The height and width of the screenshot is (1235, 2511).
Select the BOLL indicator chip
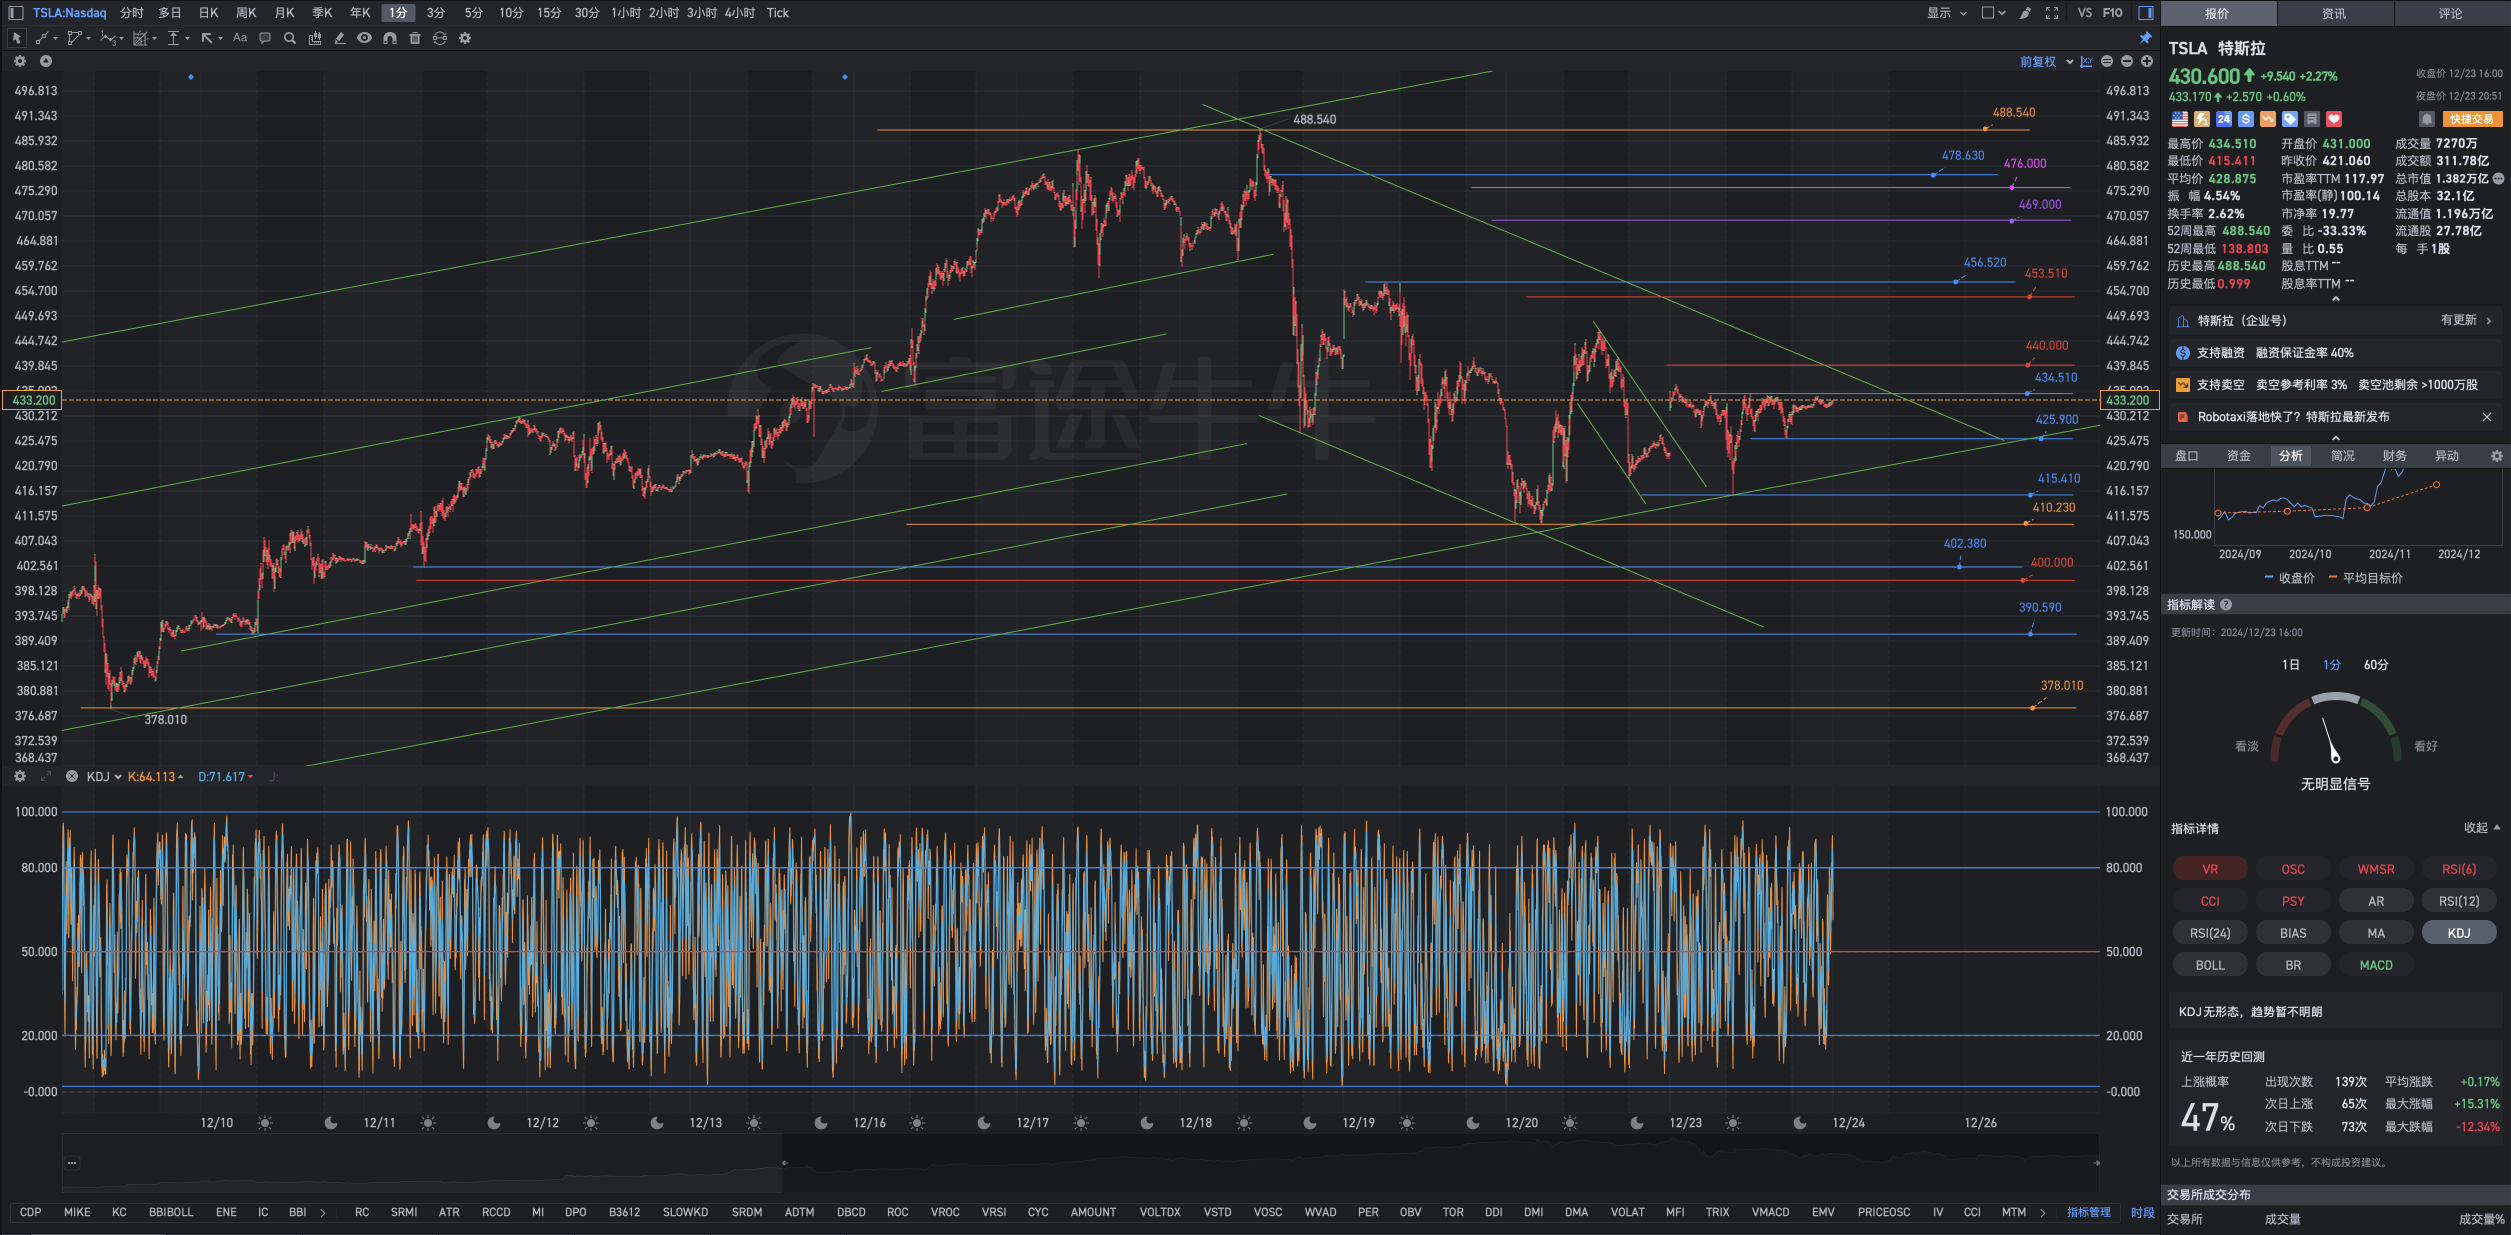[x=2210, y=965]
